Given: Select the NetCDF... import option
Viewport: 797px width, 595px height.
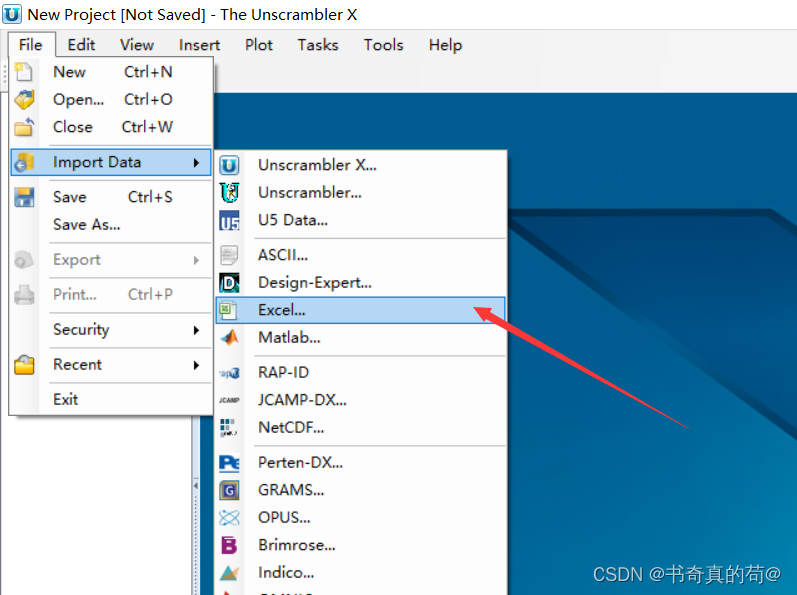Looking at the screenshot, I should [360, 428].
